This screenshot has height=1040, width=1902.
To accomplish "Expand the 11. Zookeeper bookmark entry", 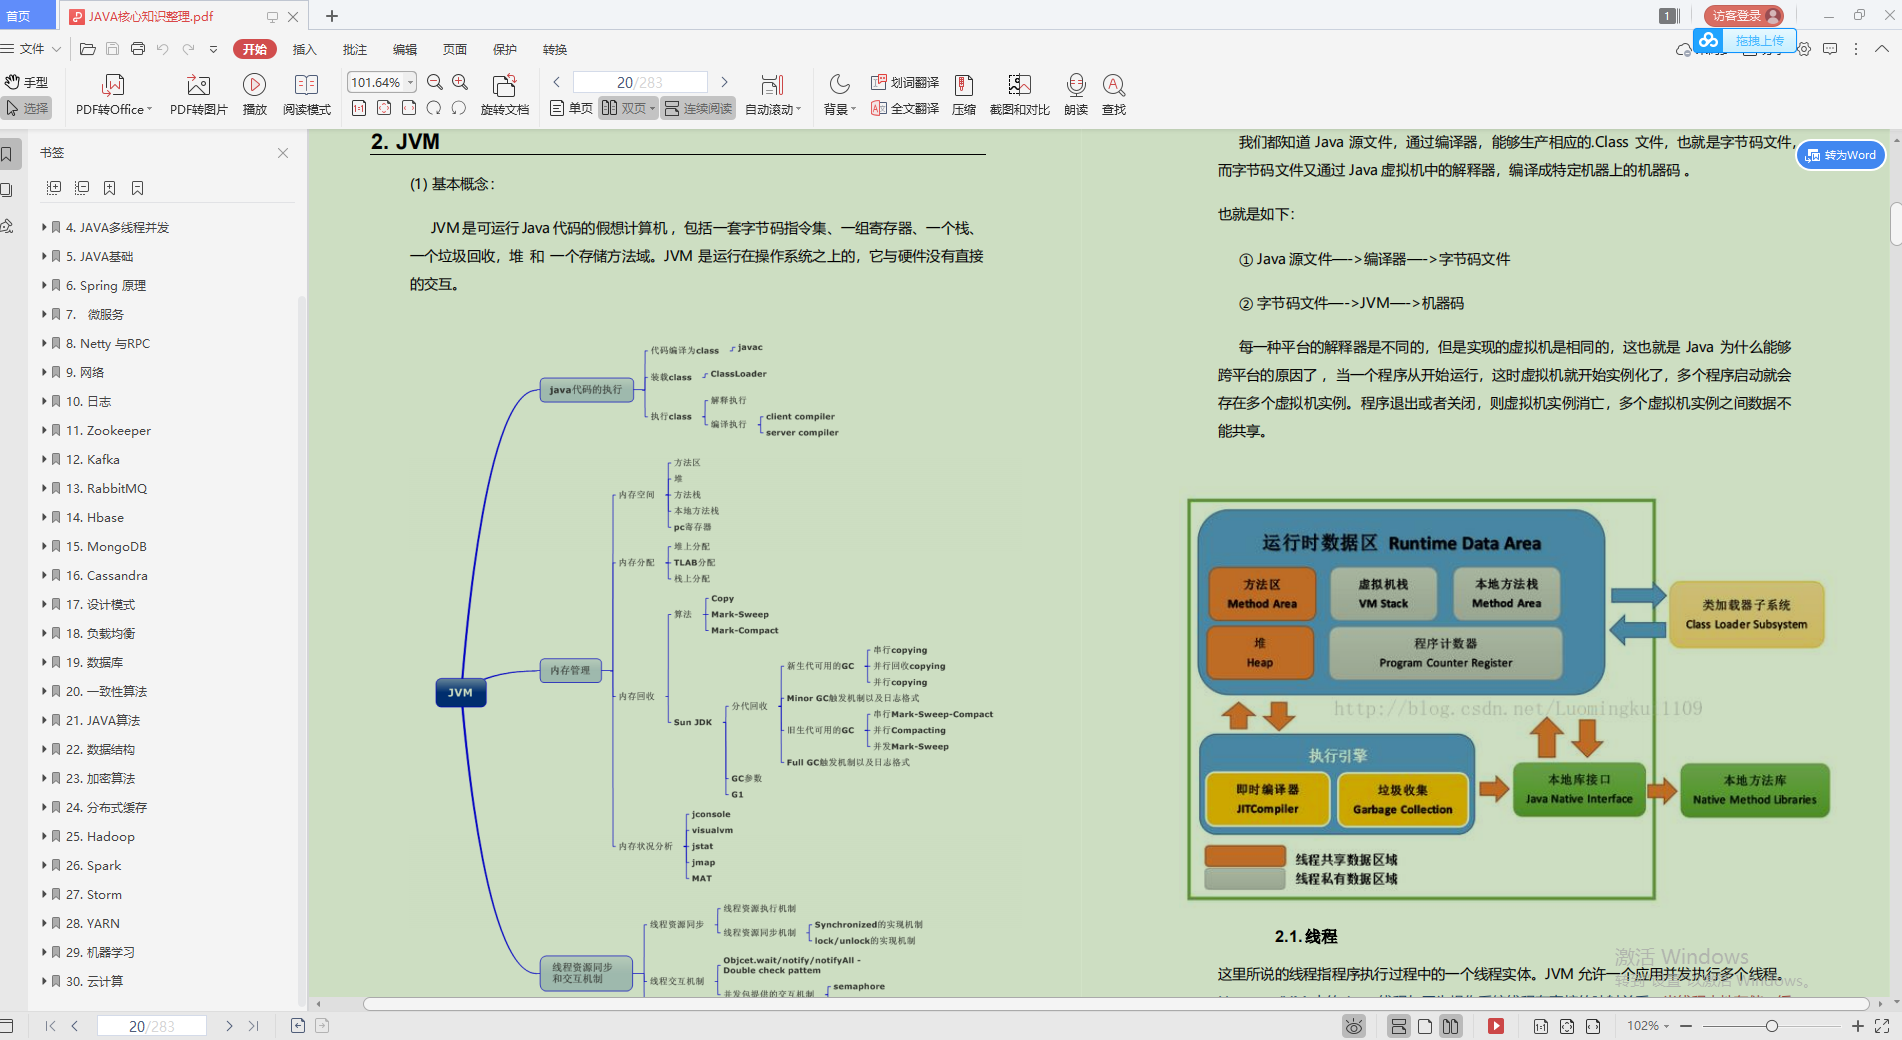I will [x=45, y=430].
